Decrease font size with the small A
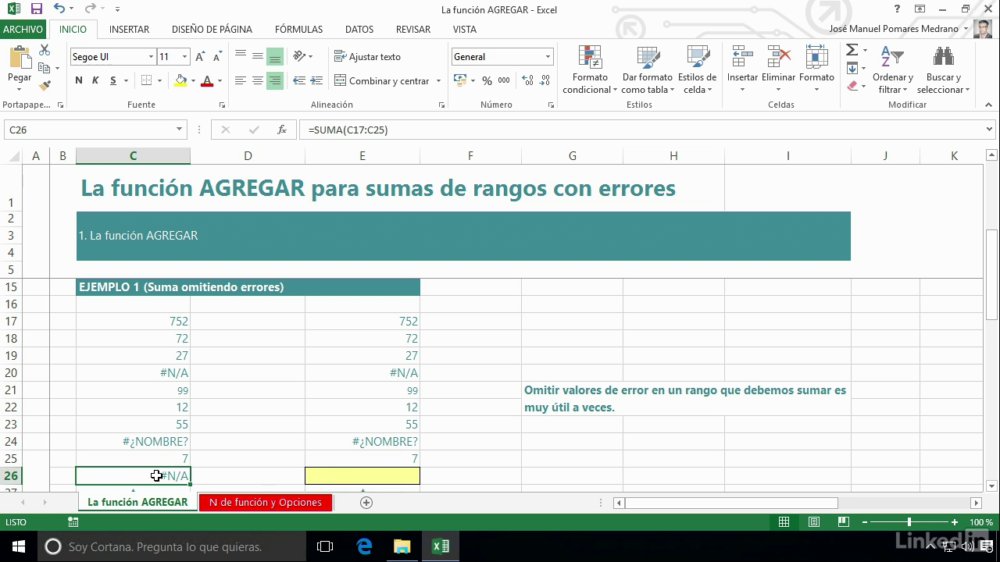 pos(217,57)
